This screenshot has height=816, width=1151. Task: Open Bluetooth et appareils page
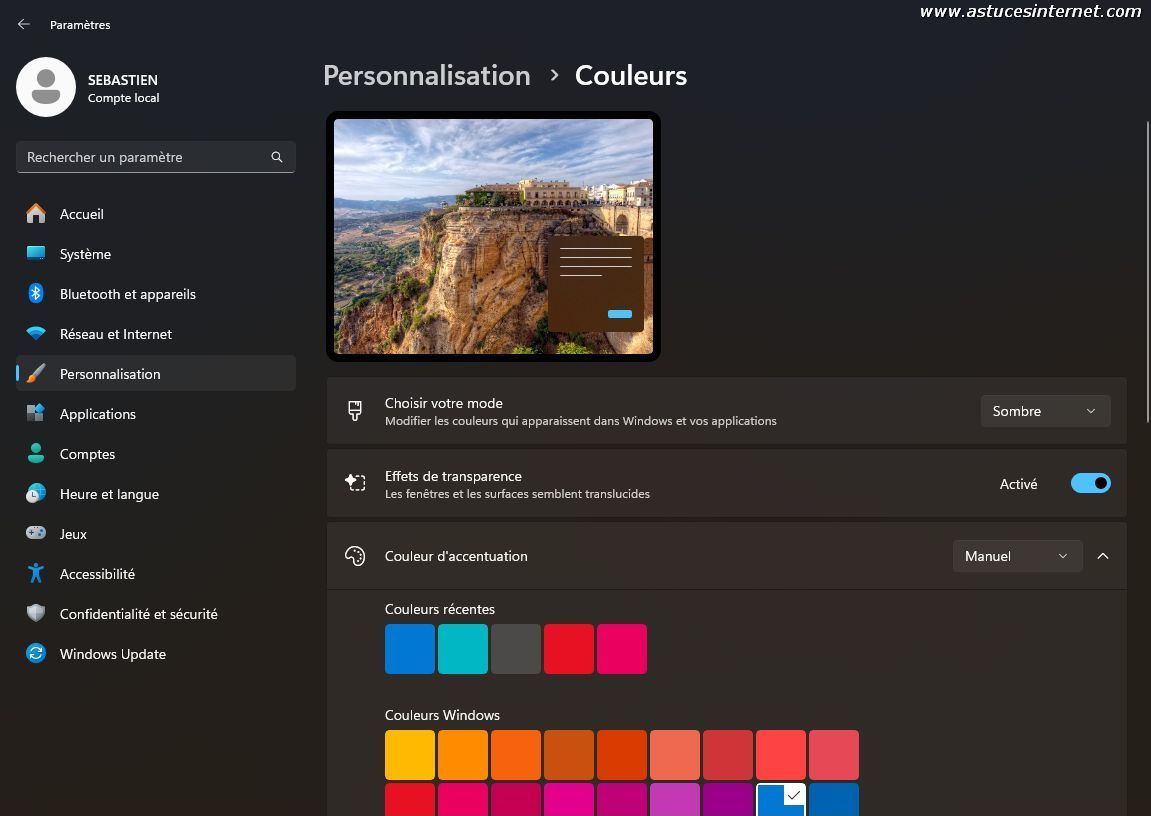pyautogui.click(x=156, y=294)
